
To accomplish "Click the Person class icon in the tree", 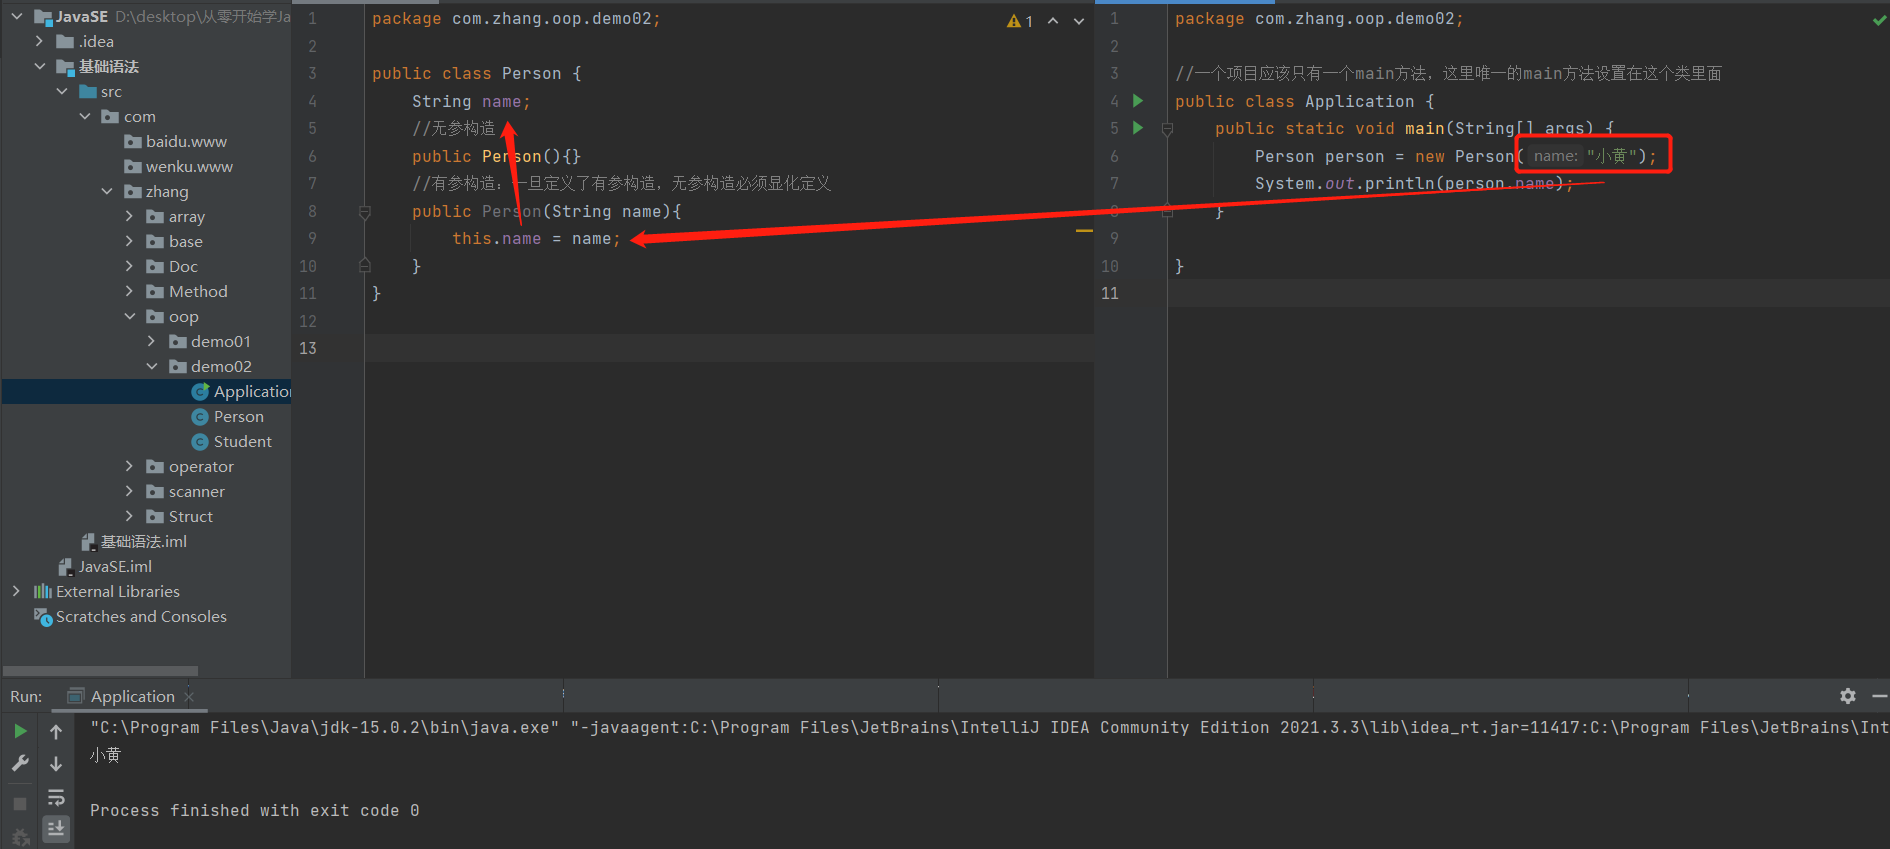I will point(200,416).
